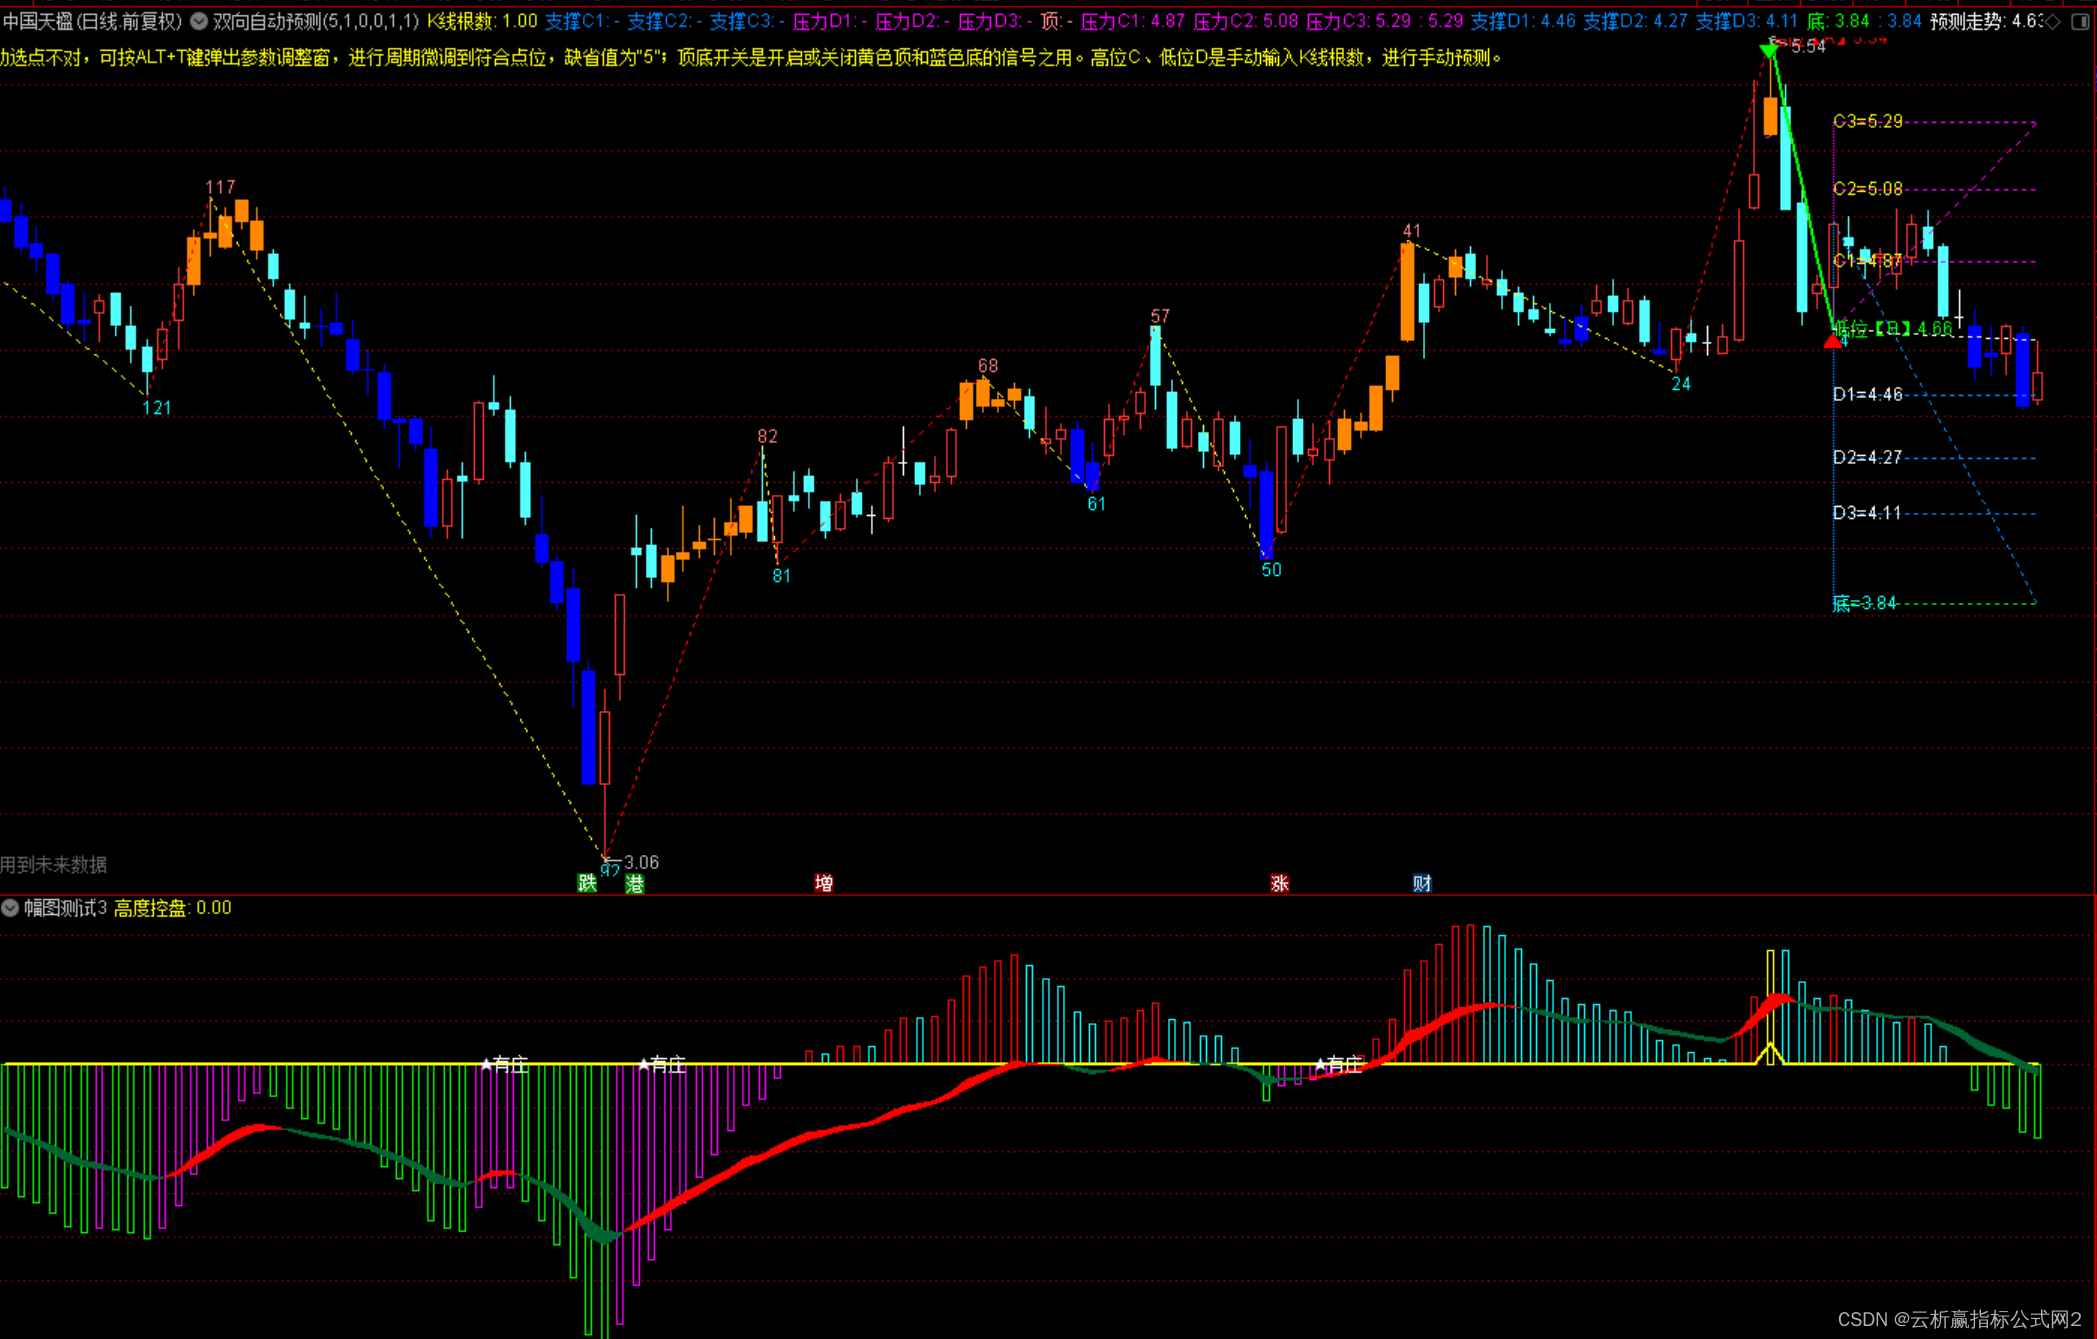Click the 用到未来数据 warning text
Viewport: 2097px width, 1339px height.
click(54, 864)
